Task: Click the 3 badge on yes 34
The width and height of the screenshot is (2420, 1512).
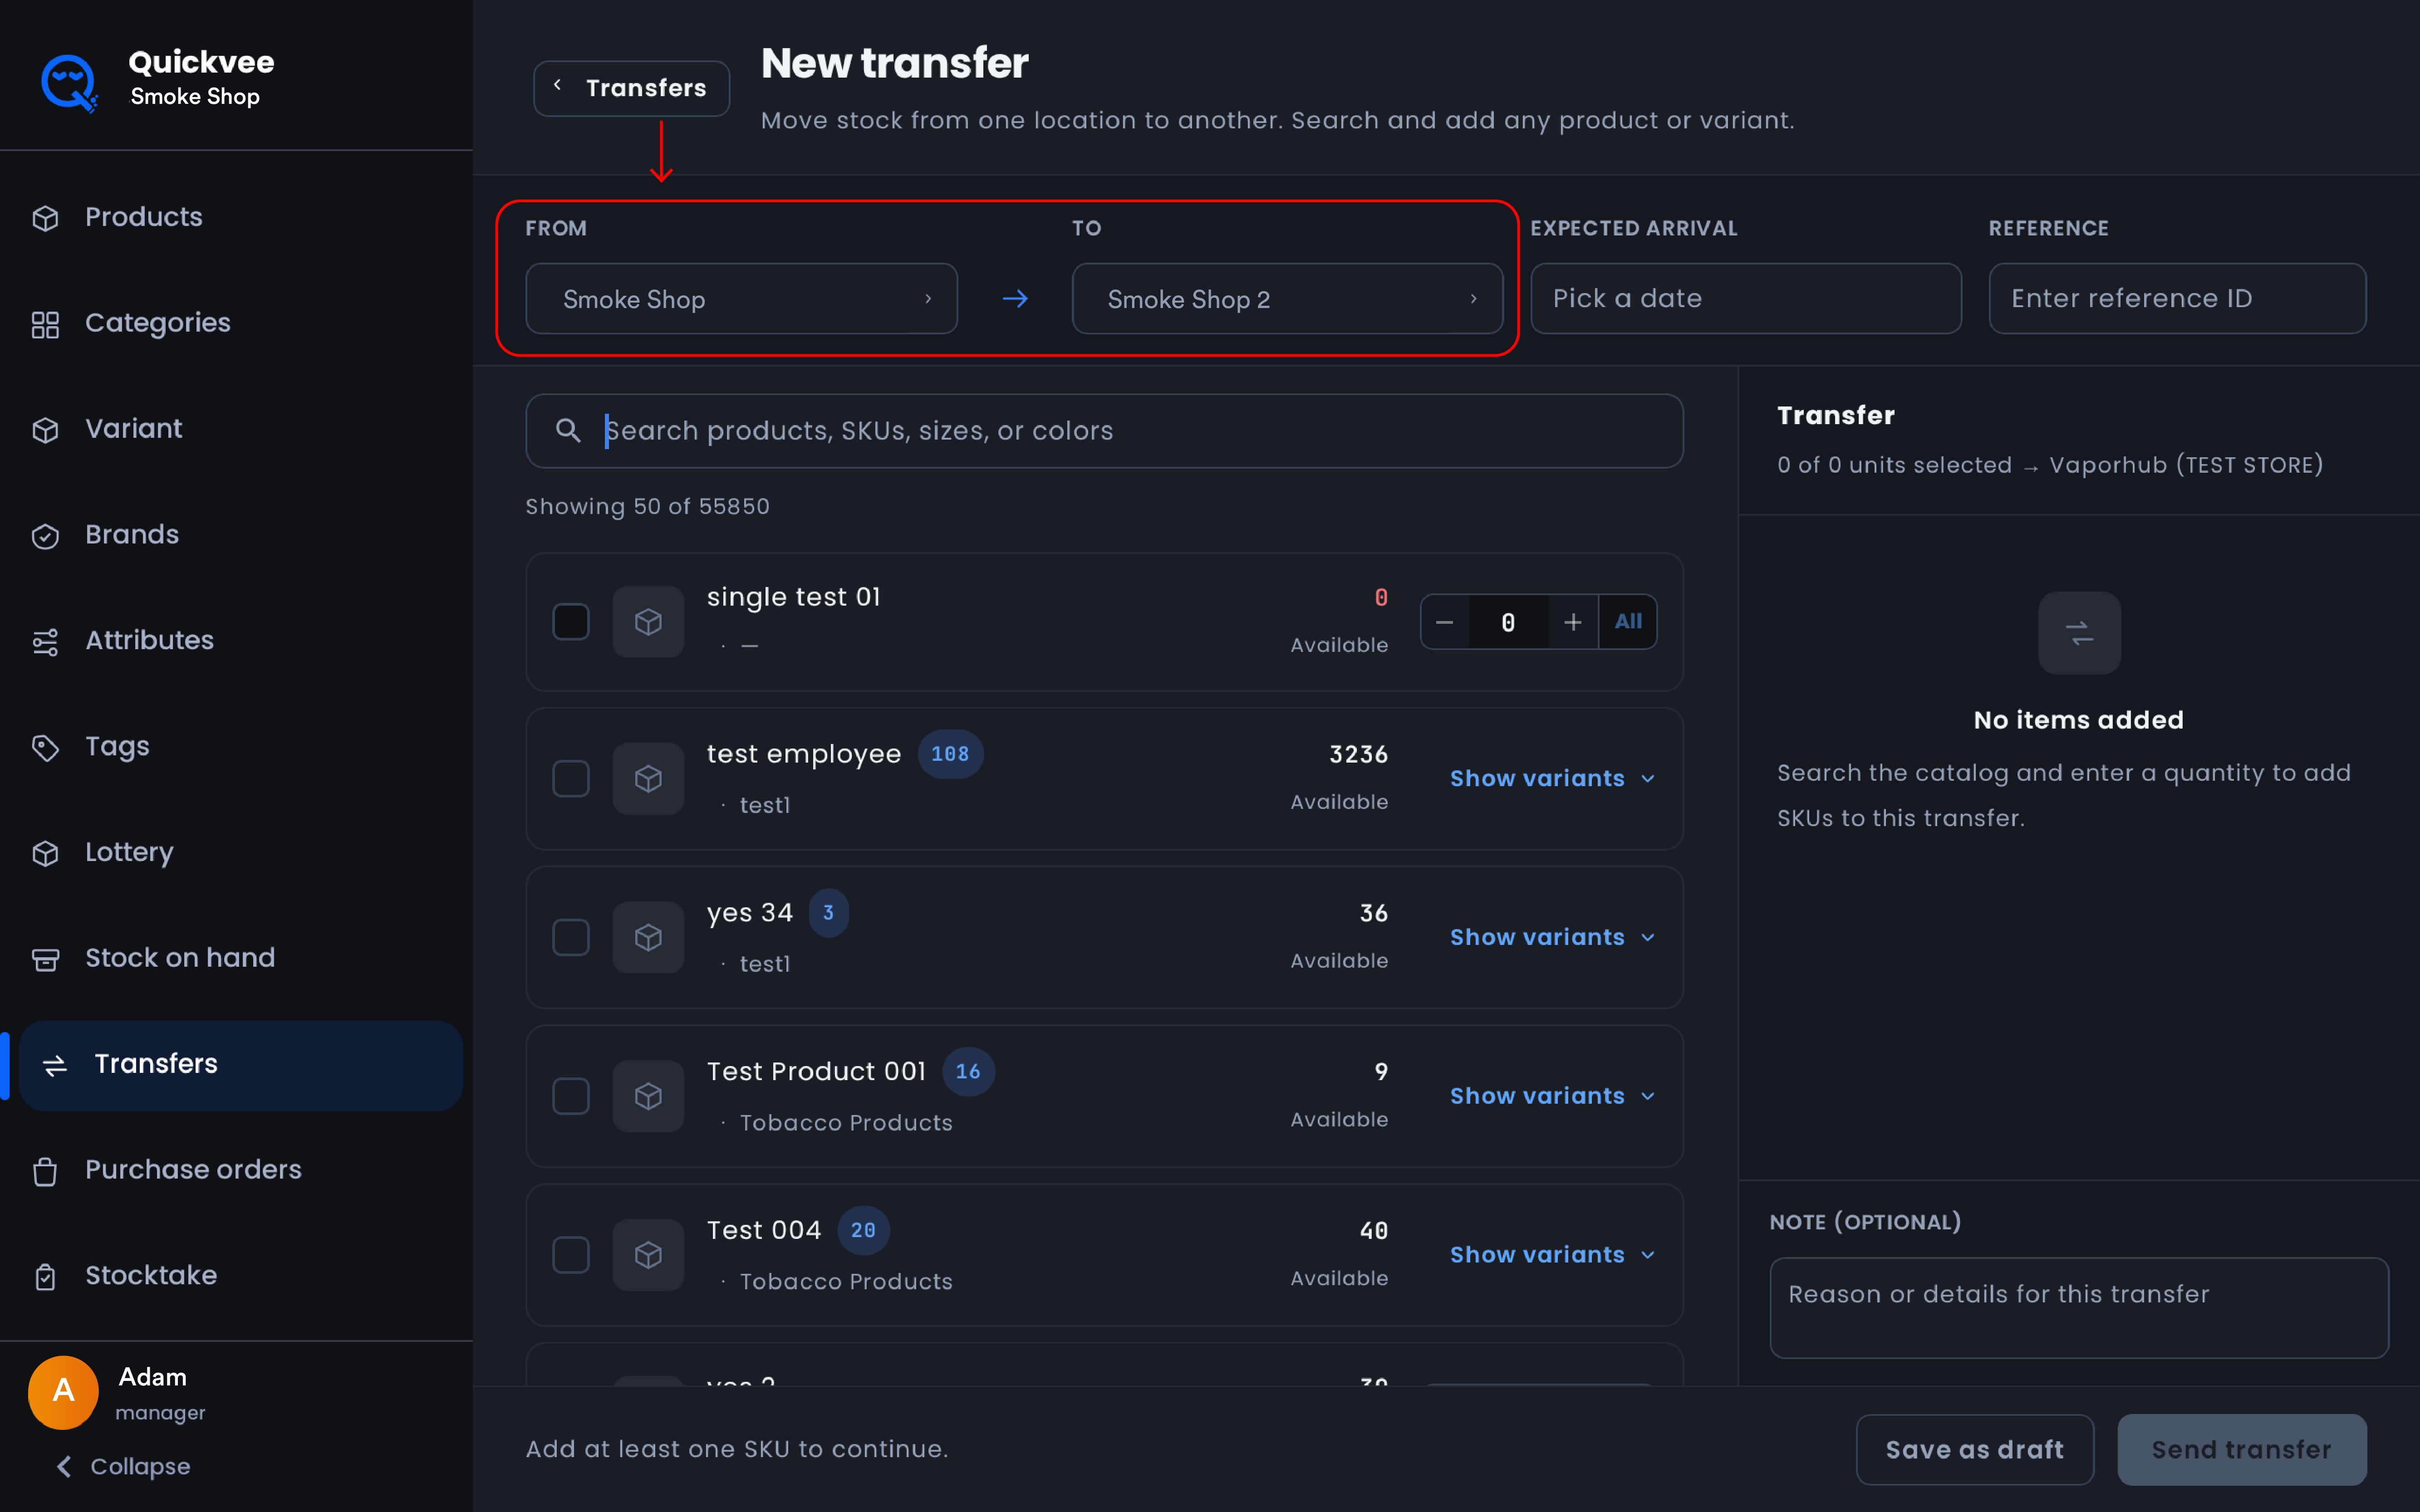Action: click(828, 913)
